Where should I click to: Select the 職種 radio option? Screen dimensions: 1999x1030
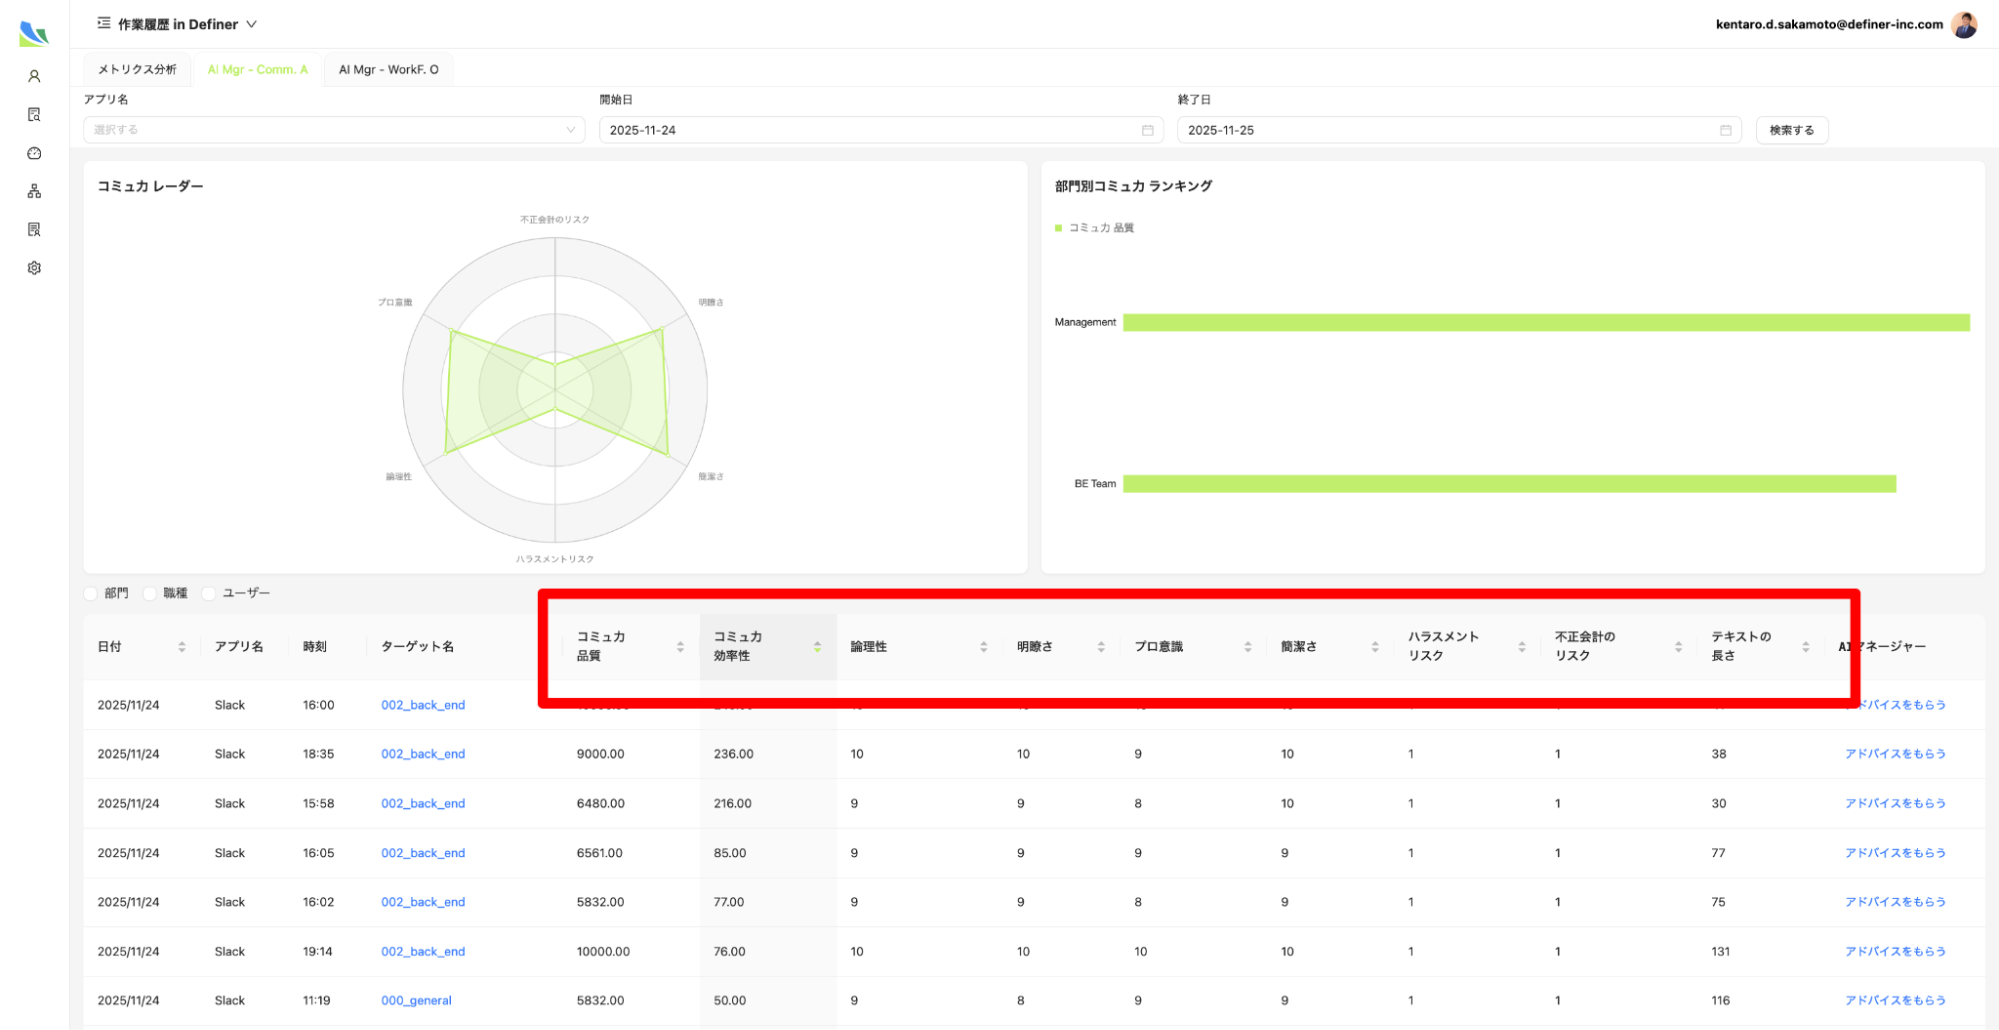(151, 593)
